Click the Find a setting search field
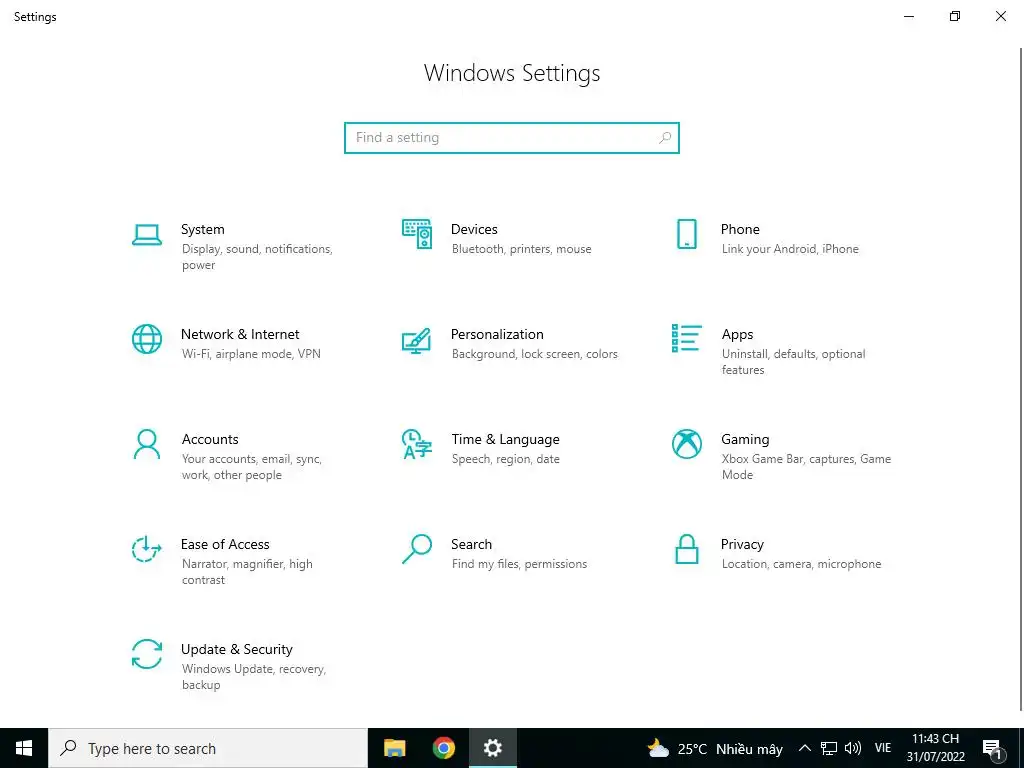1024x768 pixels. tap(512, 138)
